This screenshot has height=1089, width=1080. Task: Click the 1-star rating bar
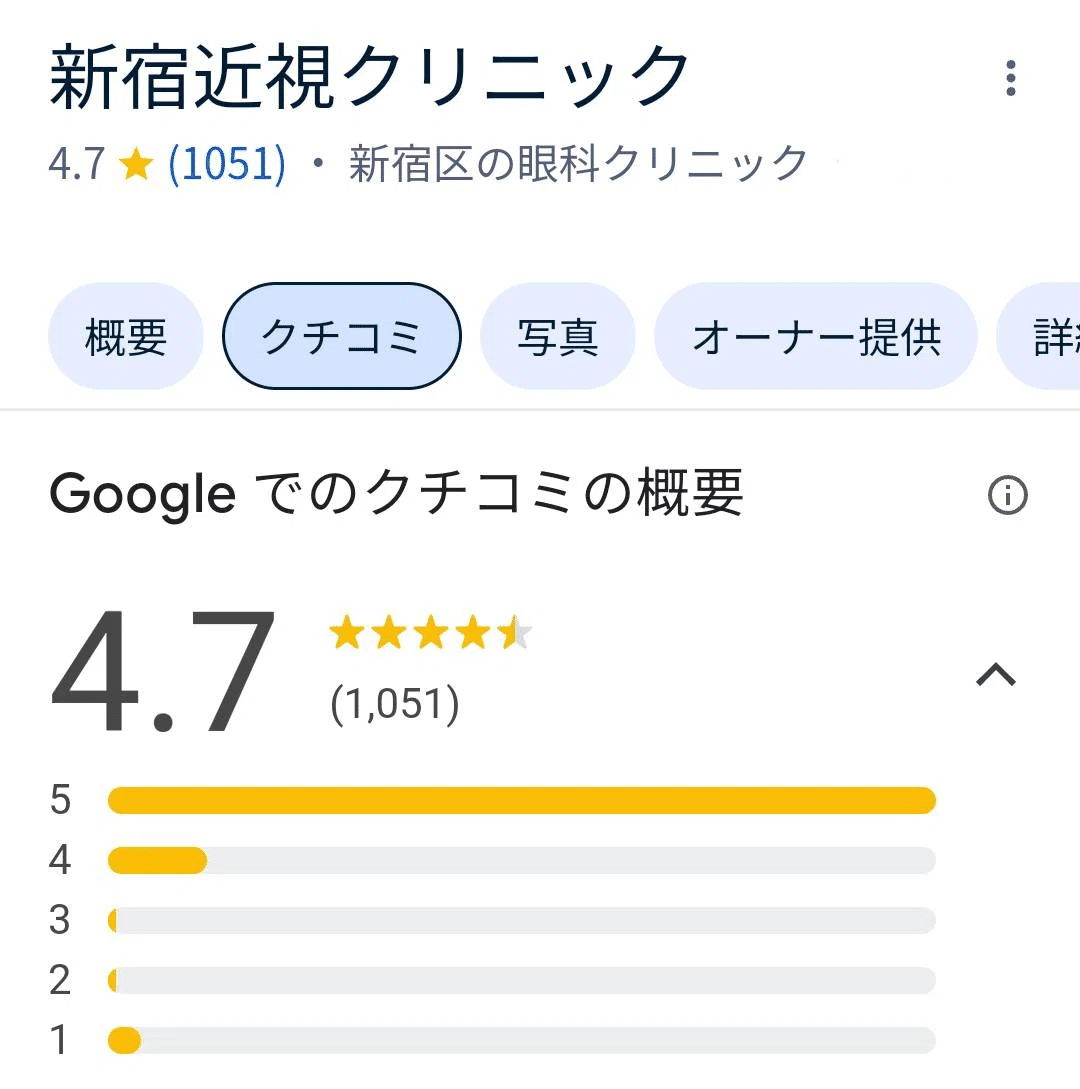[521, 1040]
